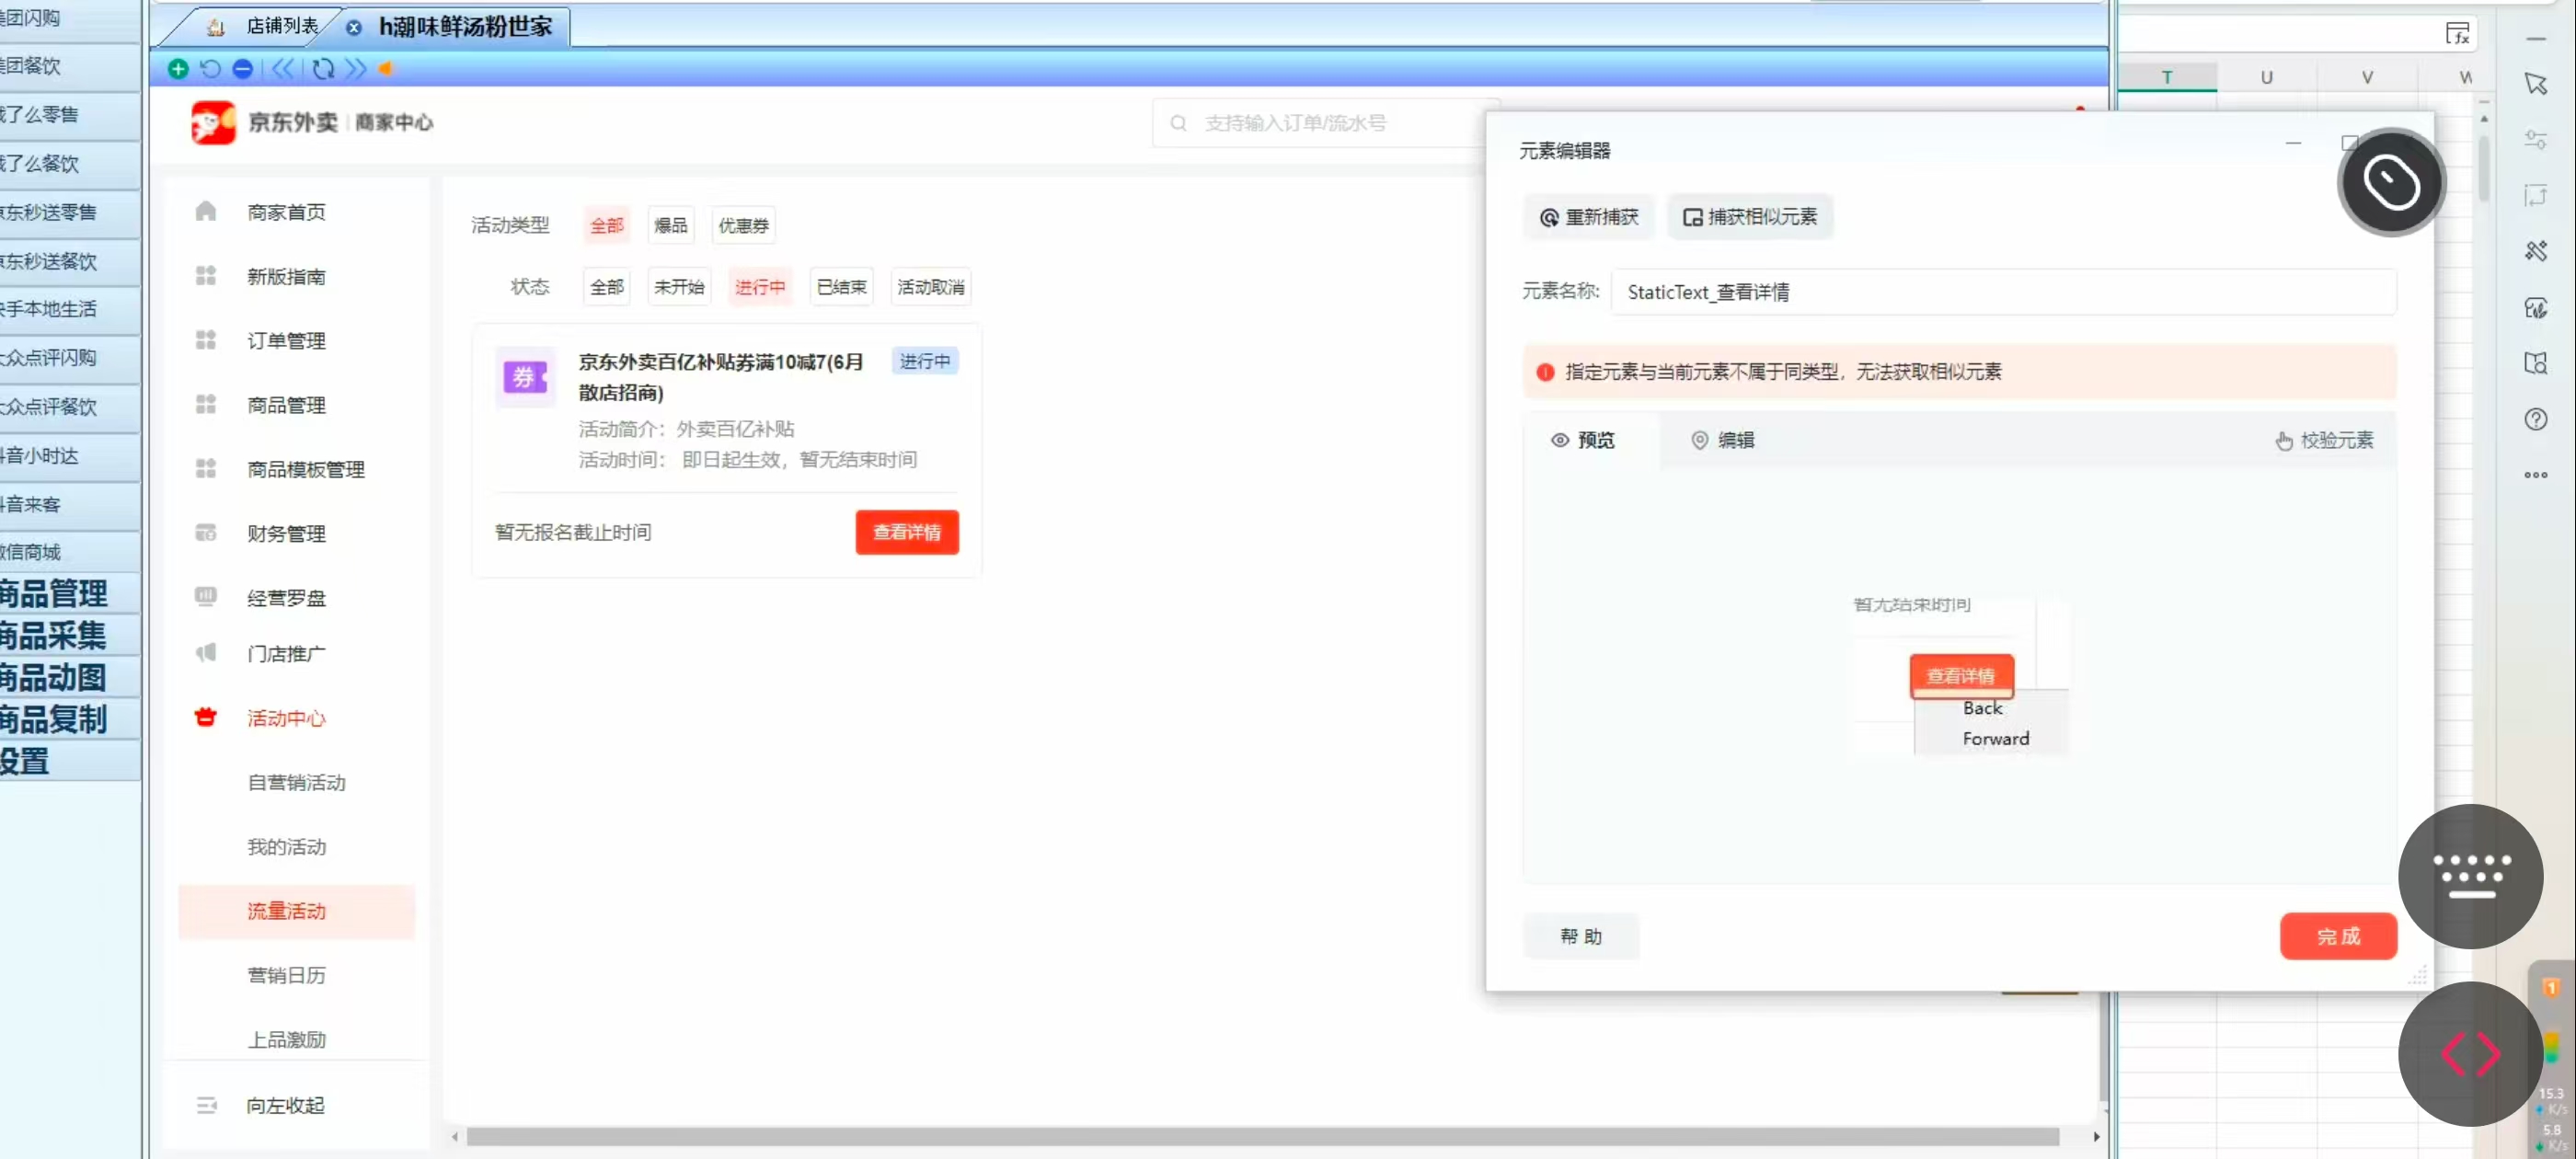
Task: Click the undo arrow icon in browser toolbar
Action: click(x=210, y=68)
